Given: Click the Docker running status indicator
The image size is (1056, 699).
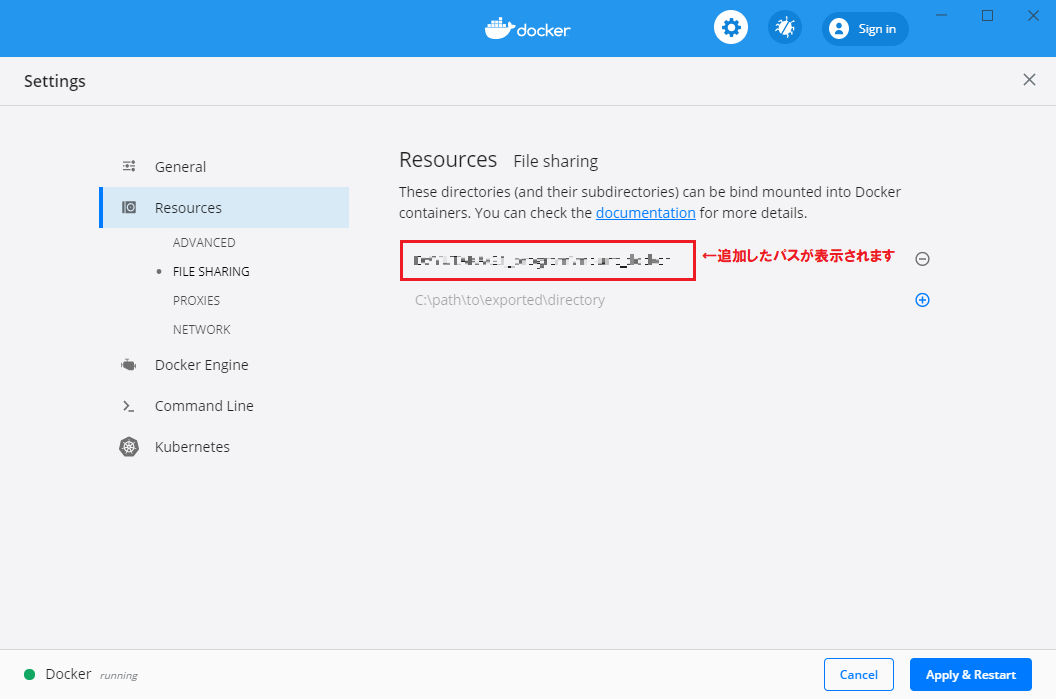Looking at the screenshot, I should pyautogui.click(x=30, y=674).
